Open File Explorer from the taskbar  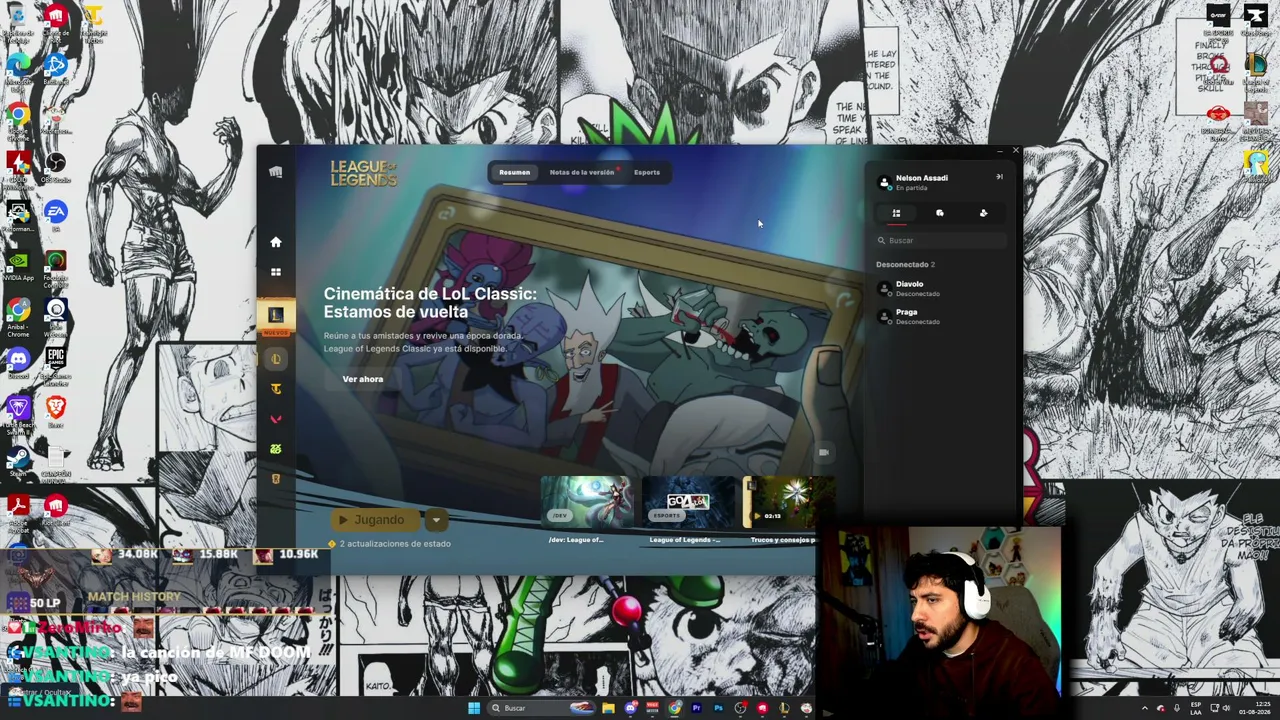tap(608, 708)
